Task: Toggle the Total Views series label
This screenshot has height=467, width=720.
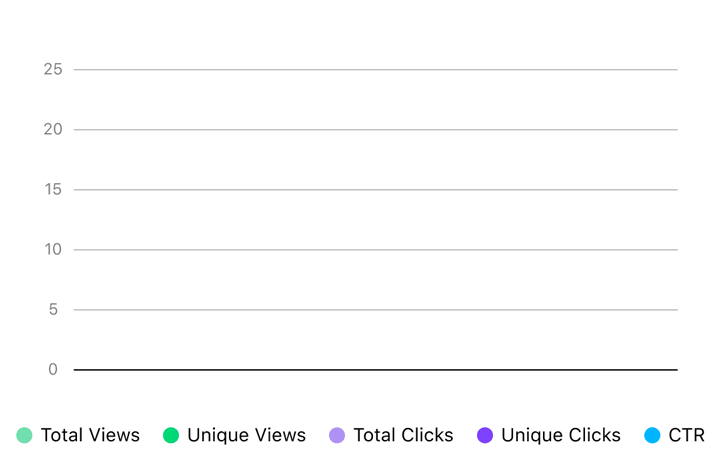Action: 90,435
